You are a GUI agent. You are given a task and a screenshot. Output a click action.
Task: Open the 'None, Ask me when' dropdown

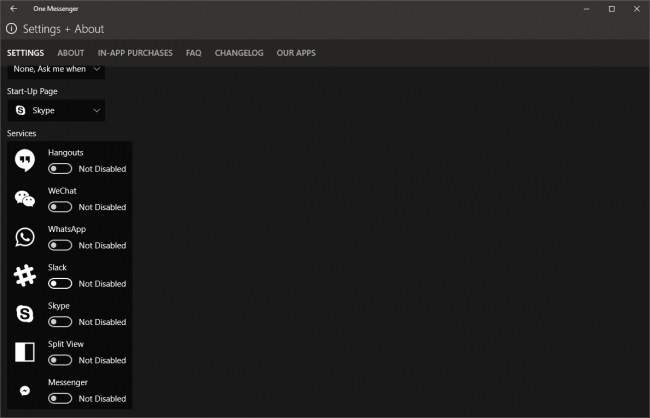(x=56, y=70)
